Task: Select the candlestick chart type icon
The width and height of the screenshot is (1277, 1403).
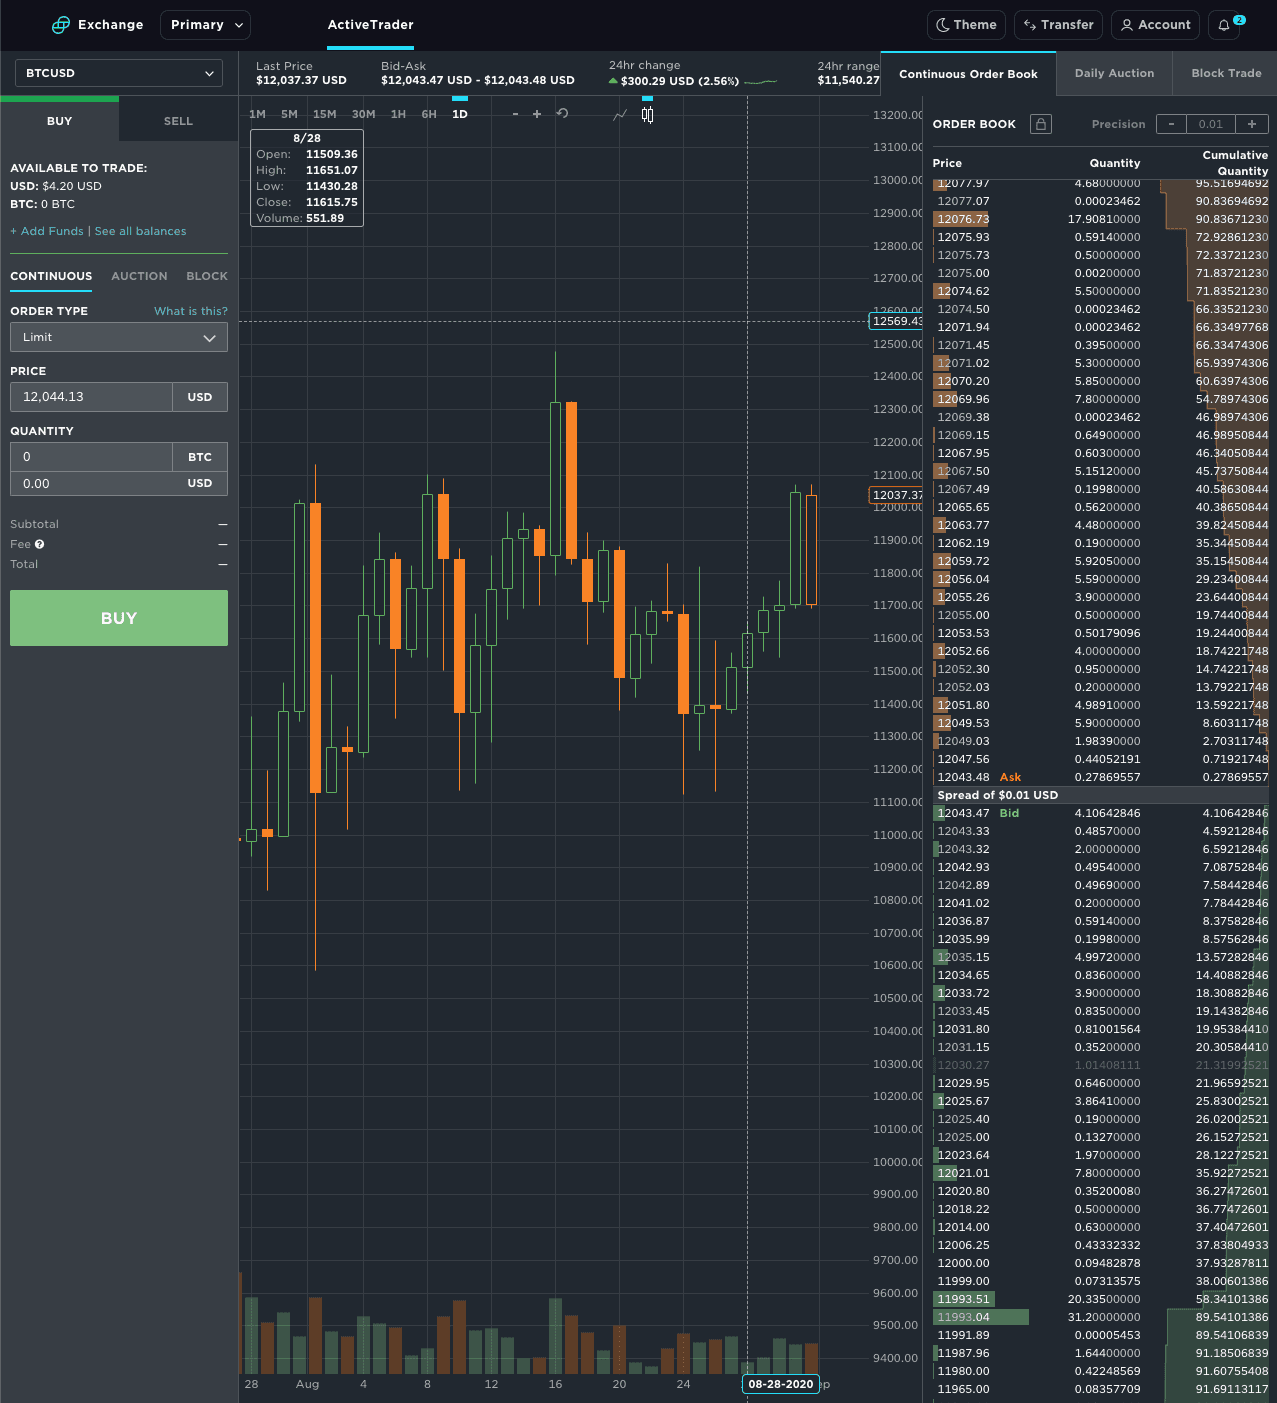Action: [647, 115]
